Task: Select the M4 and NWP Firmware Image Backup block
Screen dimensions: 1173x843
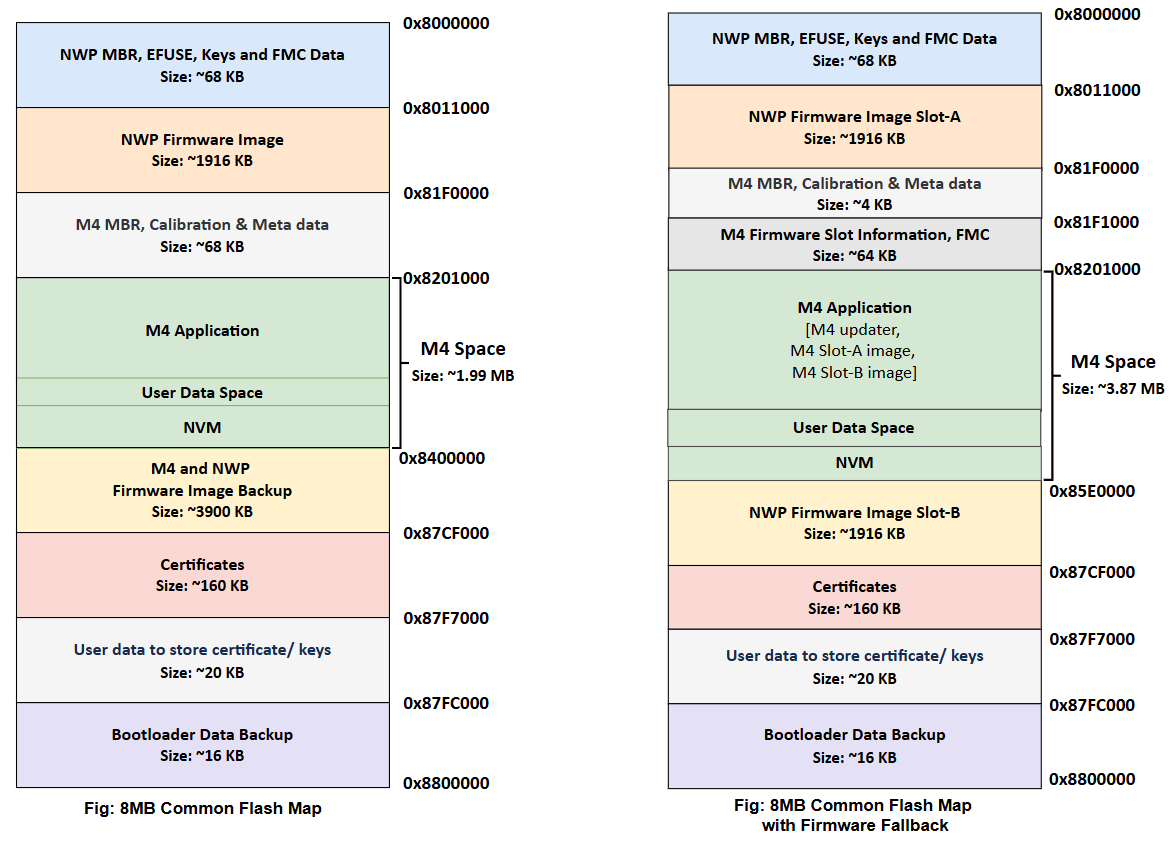Action: pos(200,490)
